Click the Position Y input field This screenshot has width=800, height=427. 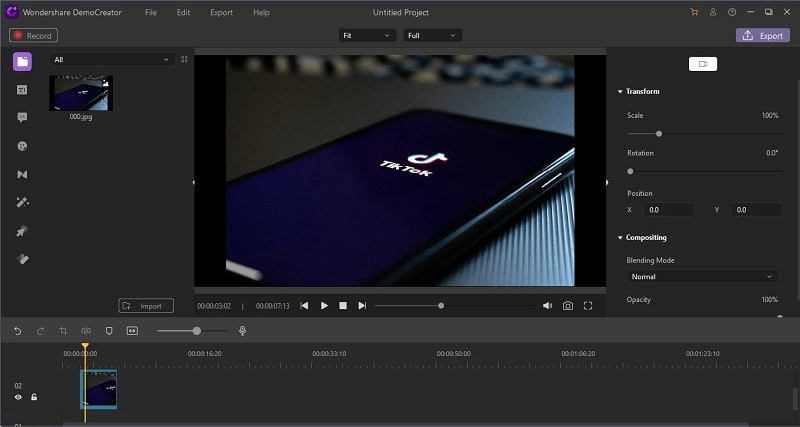pyautogui.click(x=756, y=210)
